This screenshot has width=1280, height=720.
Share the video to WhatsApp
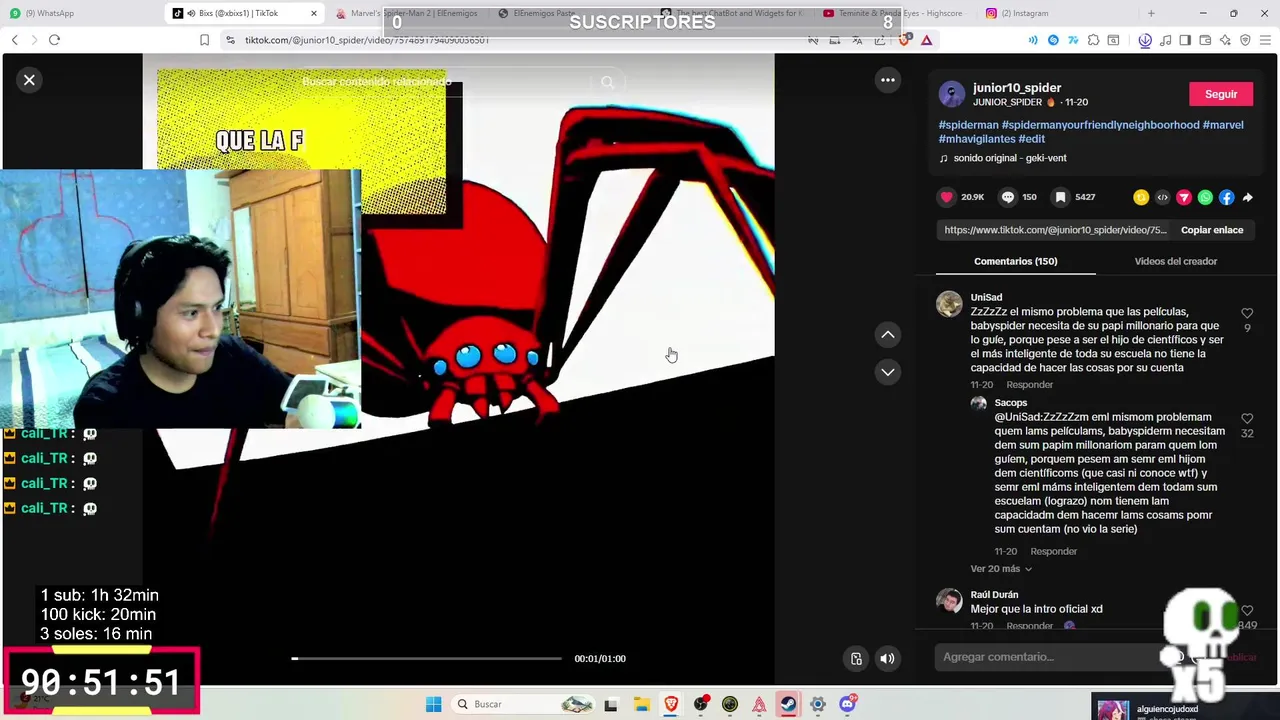[1205, 198]
